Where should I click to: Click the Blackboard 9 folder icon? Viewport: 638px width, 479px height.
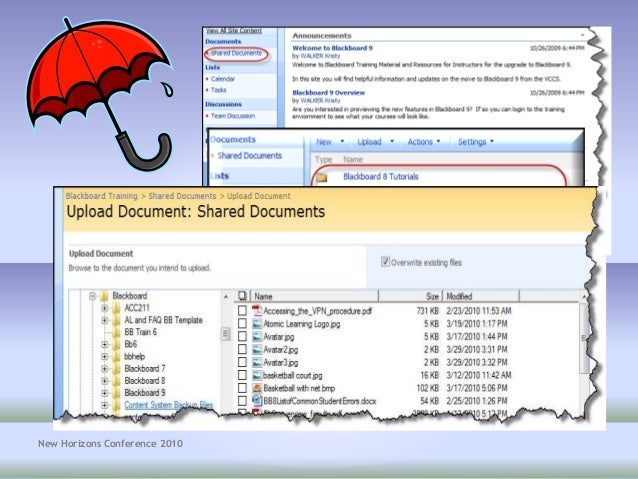tap(116, 393)
